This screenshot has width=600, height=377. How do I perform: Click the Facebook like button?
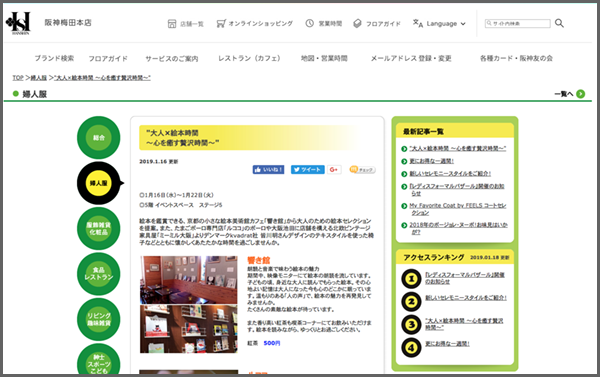point(268,170)
